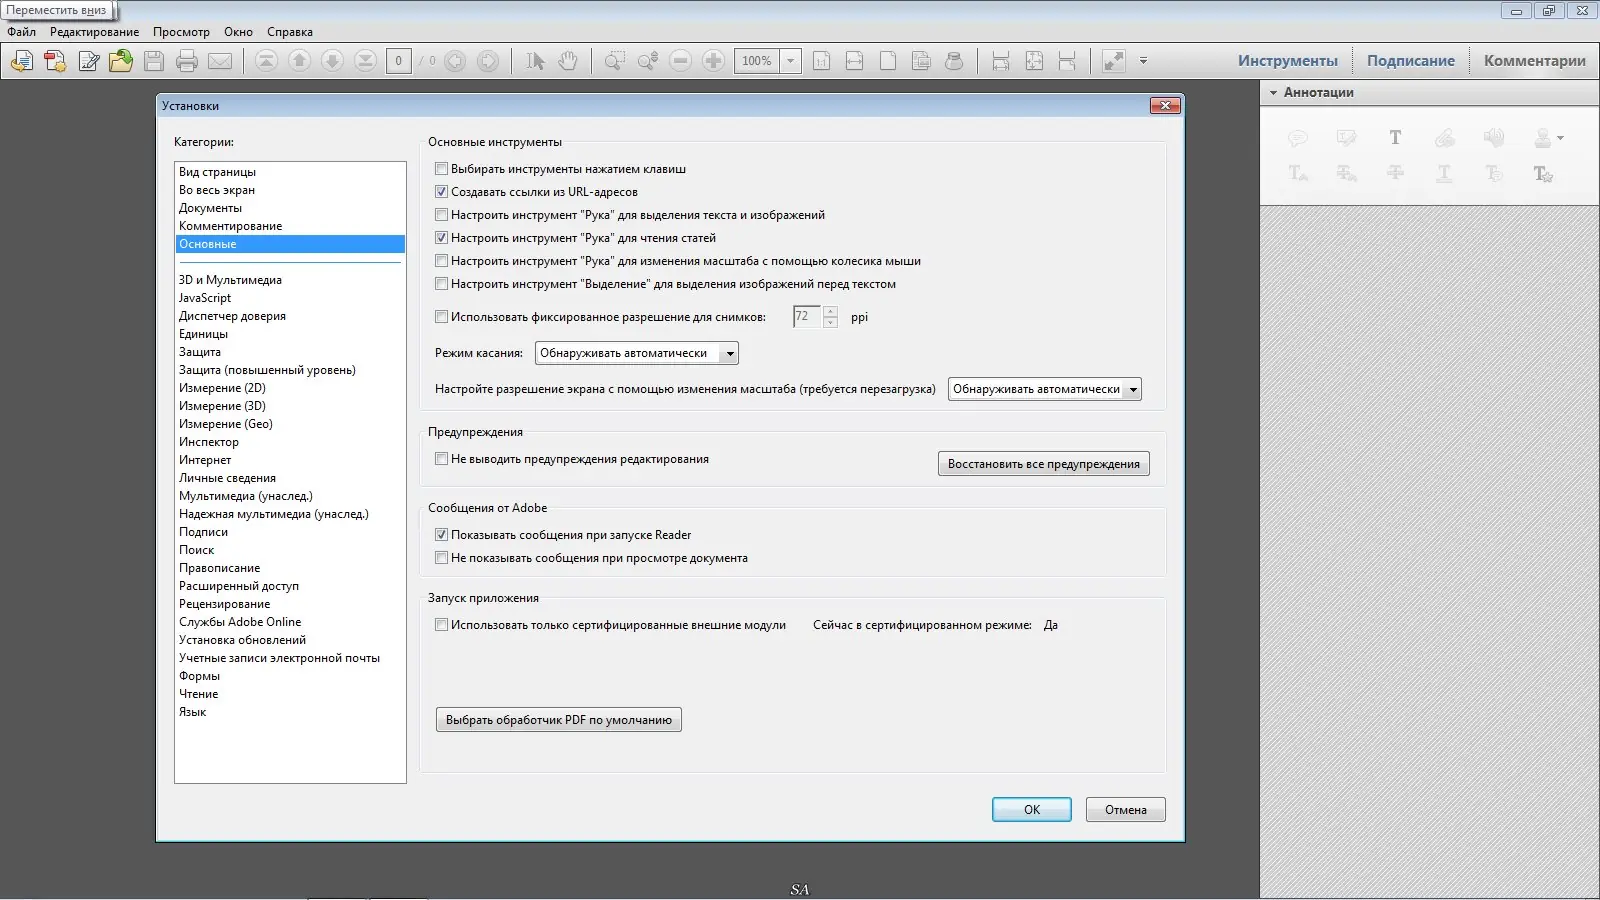Select 'Вид страницы' in the categories list
This screenshot has height=900, width=1600.
(x=290, y=172)
